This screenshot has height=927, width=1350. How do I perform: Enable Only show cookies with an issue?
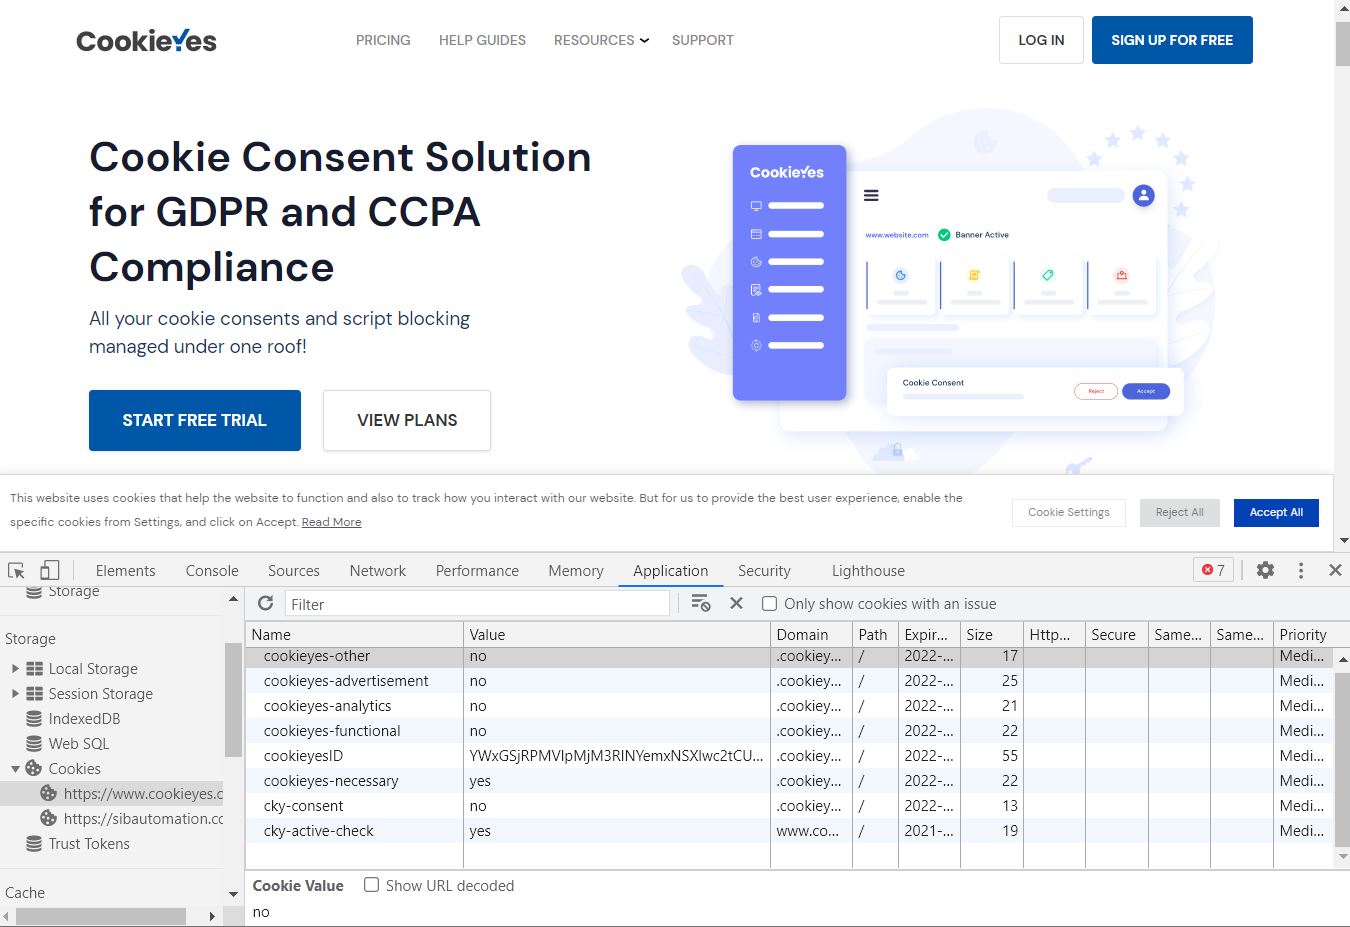769,603
